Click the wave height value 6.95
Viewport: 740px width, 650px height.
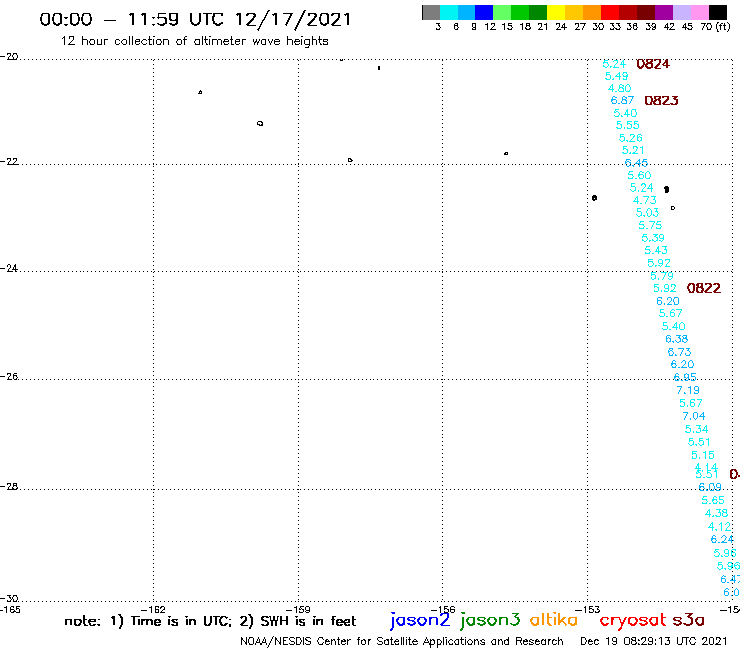click(x=685, y=377)
